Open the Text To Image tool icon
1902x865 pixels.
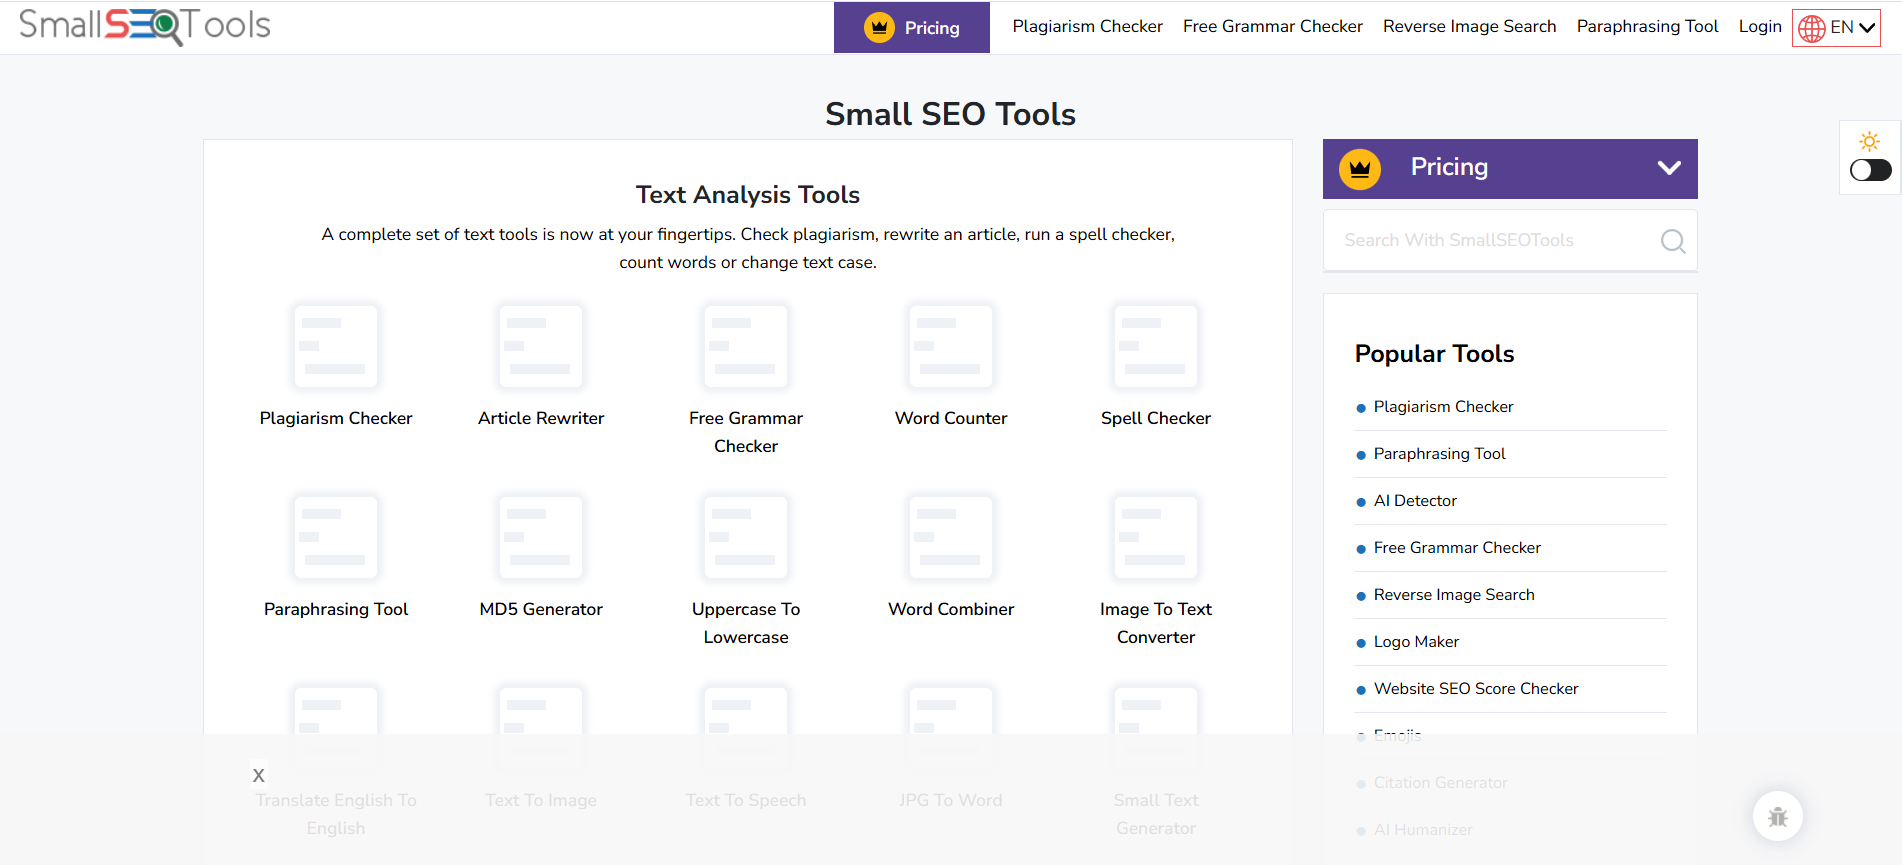pos(541,728)
